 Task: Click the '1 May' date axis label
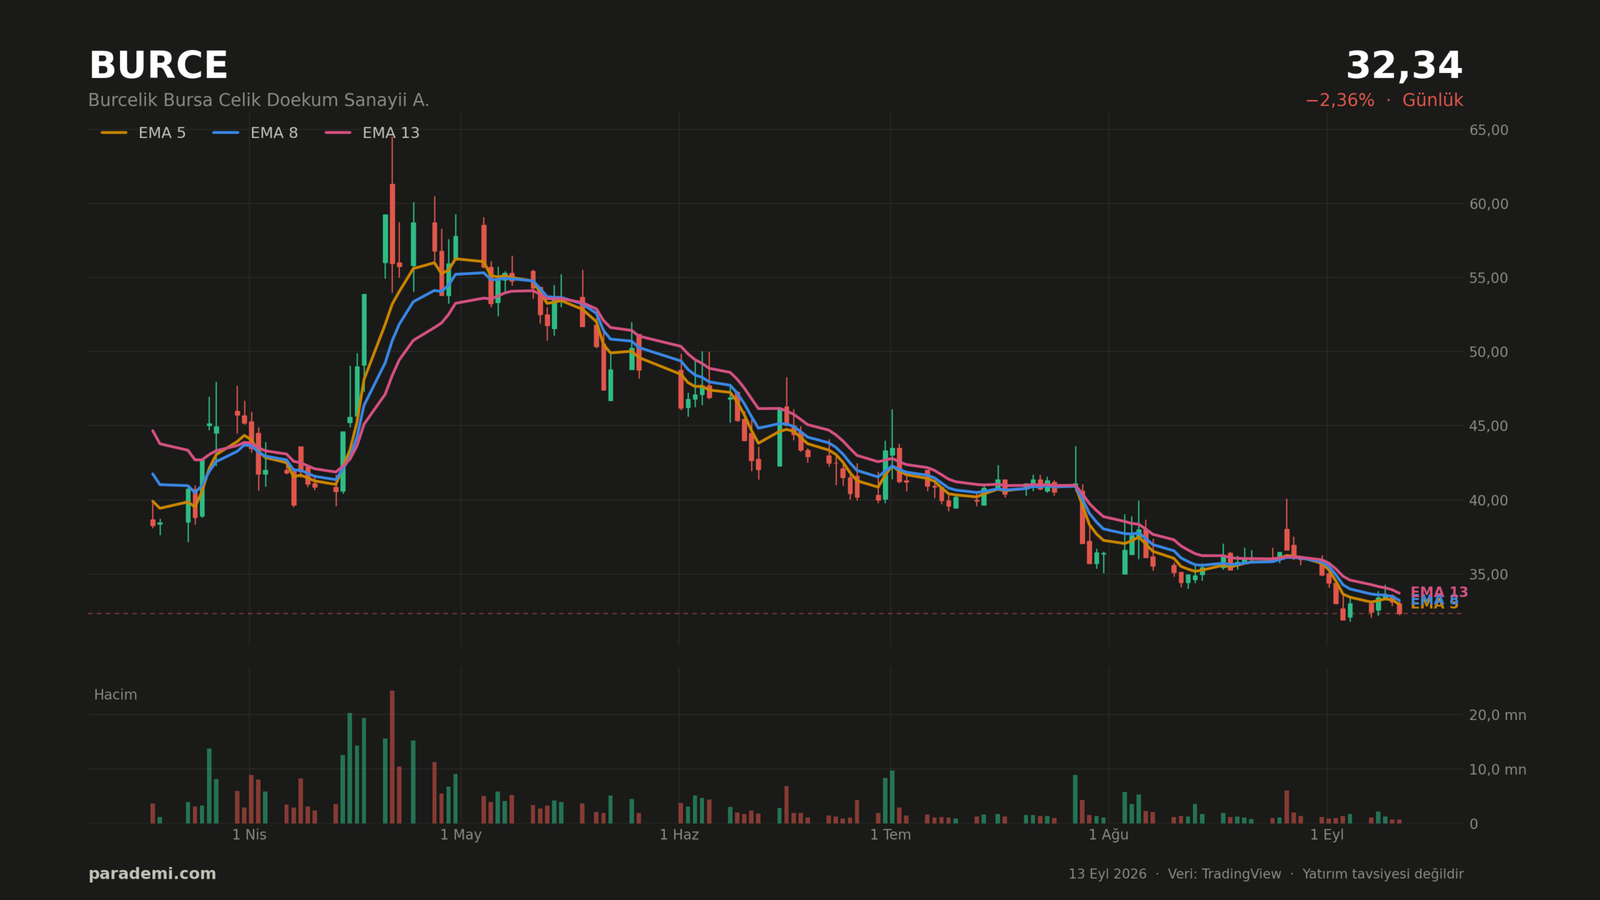[x=461, y=835]
